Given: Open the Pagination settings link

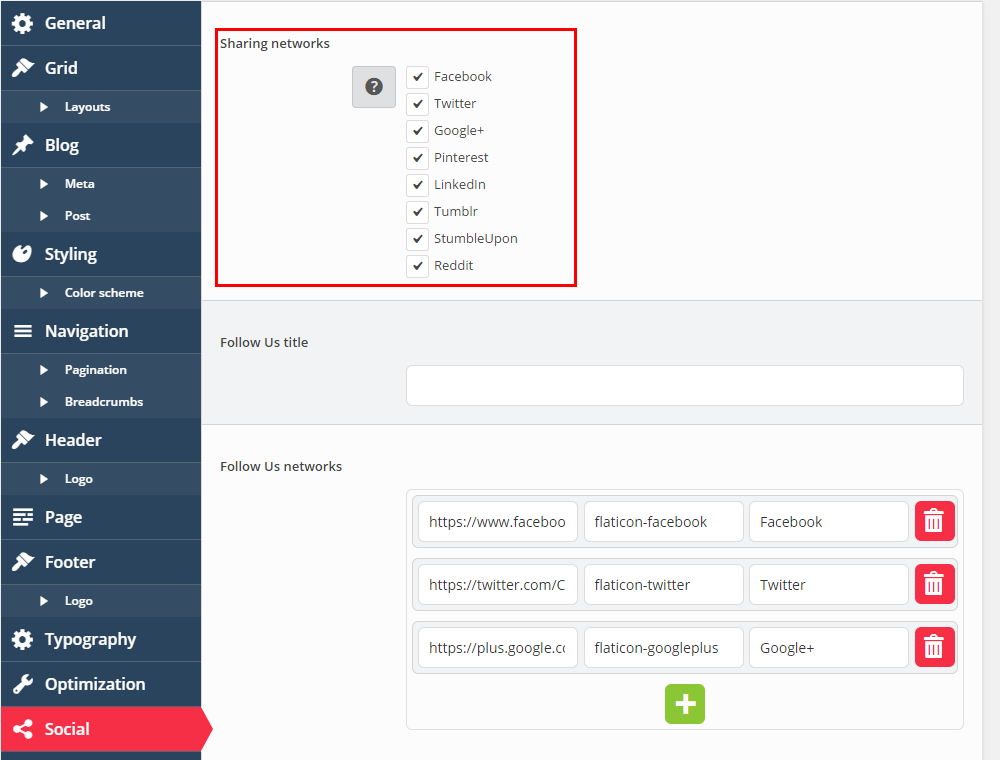Looking at the screenshot, I should pyautogui.click(x=95, y=370).
